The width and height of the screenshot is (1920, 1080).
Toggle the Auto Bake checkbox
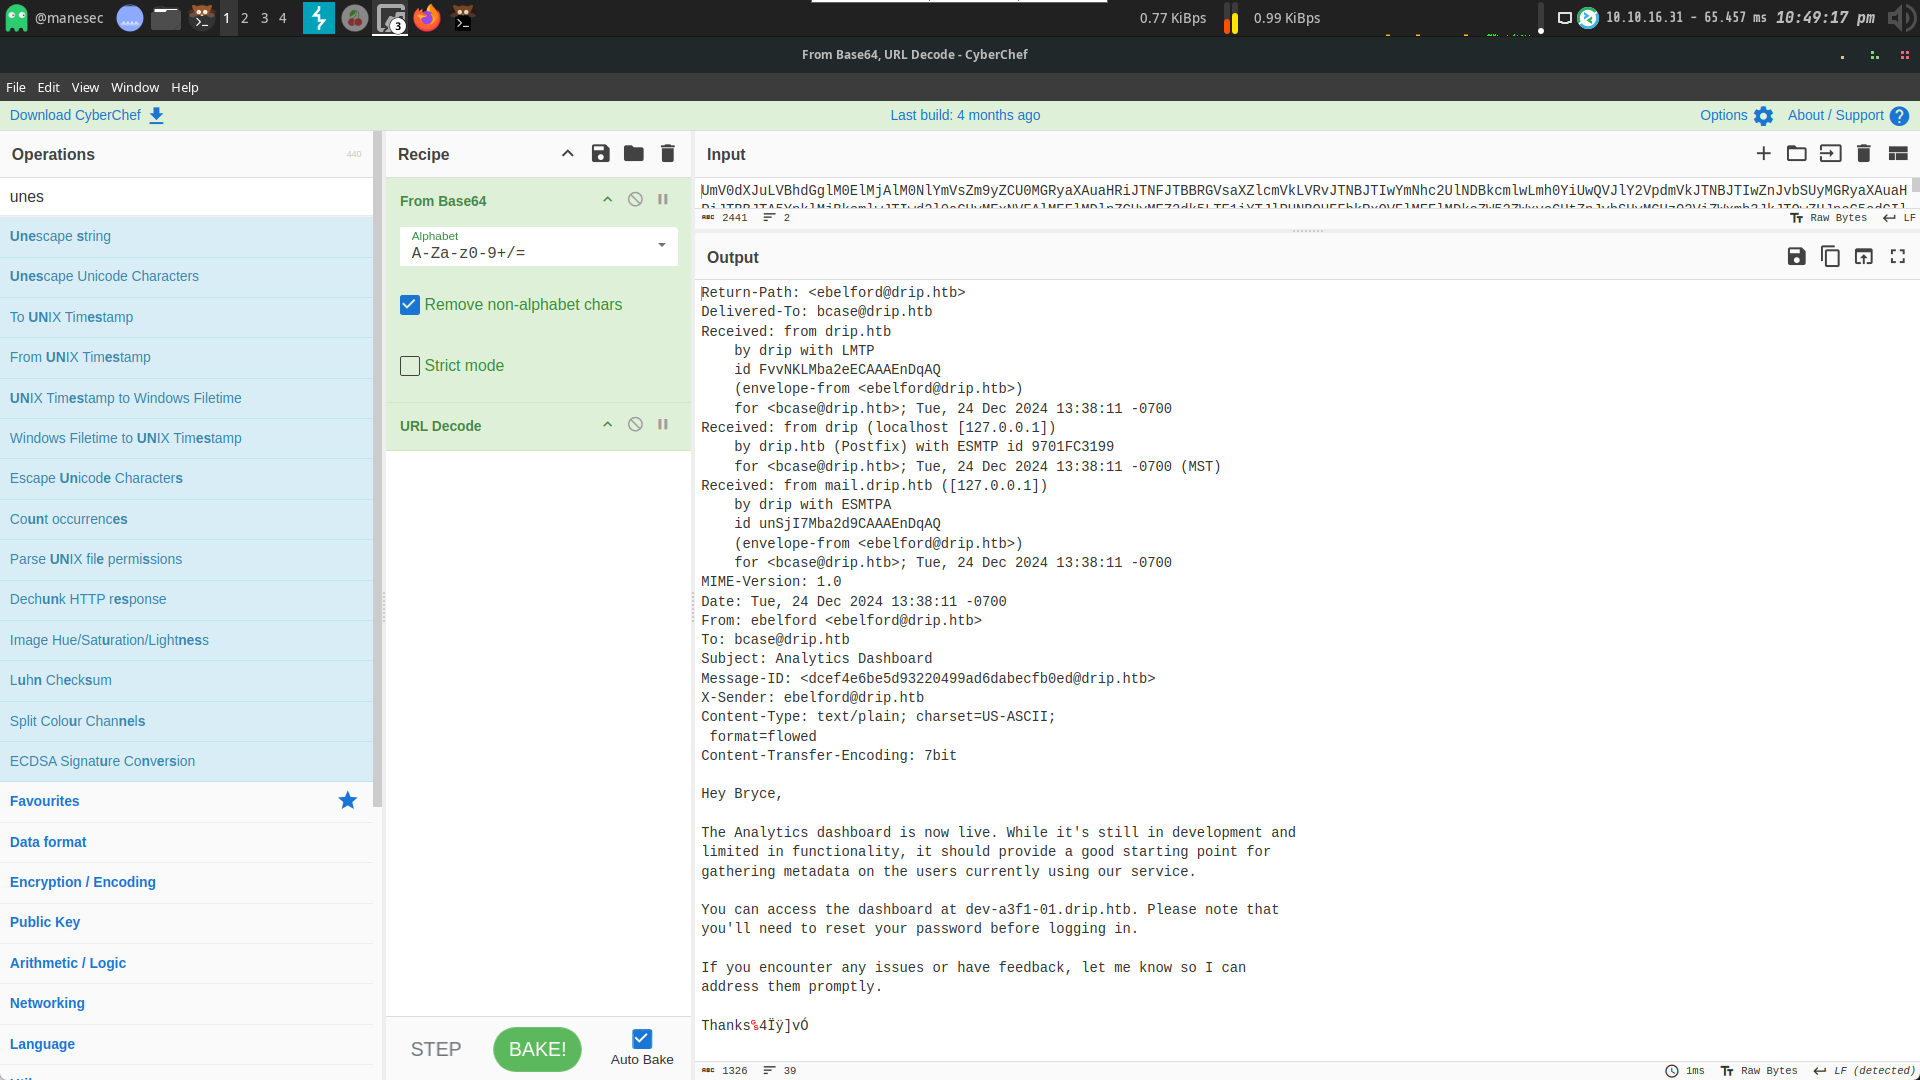[642, 1039]
